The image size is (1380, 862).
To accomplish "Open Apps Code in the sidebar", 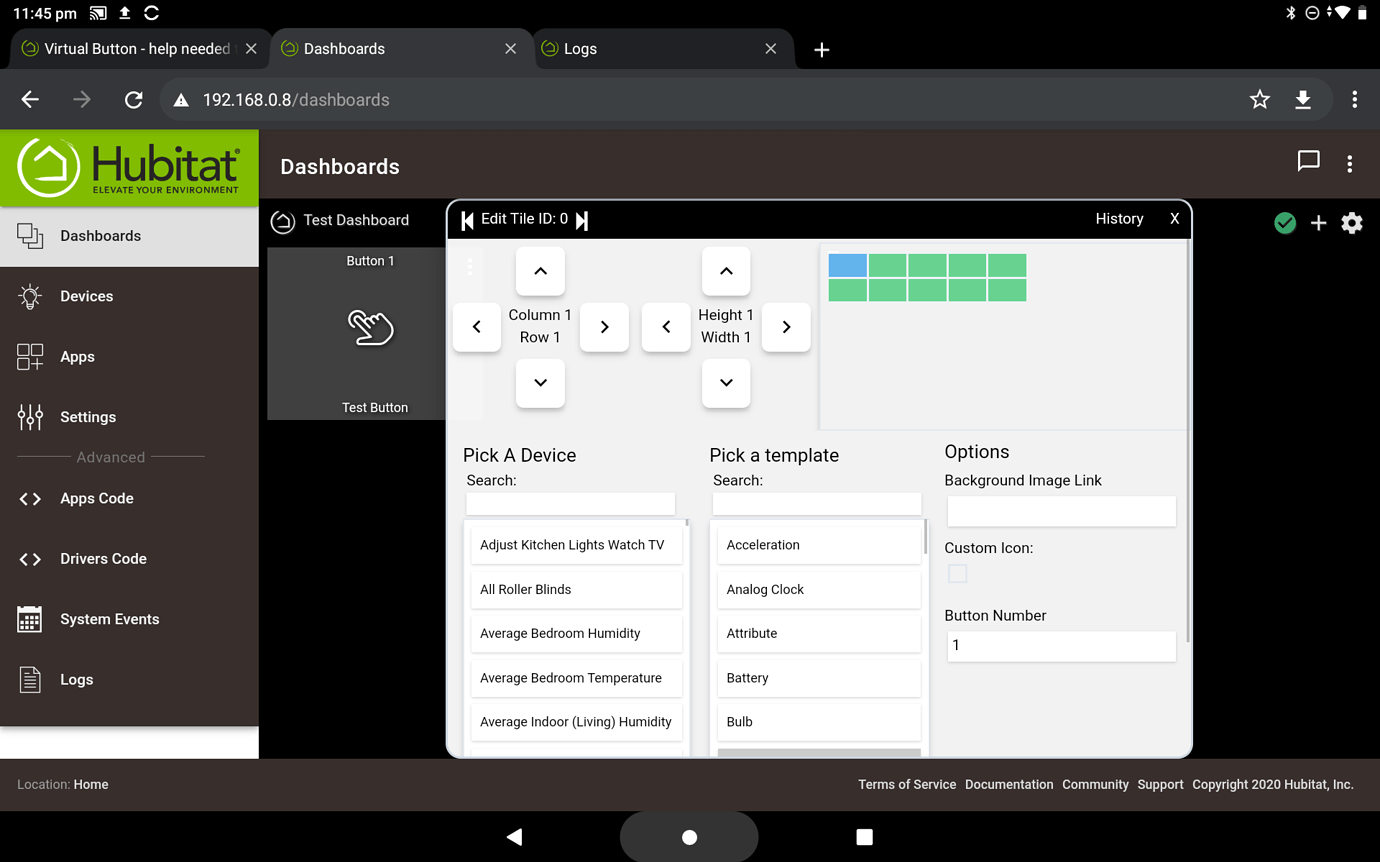I will [x=129, y=498].
